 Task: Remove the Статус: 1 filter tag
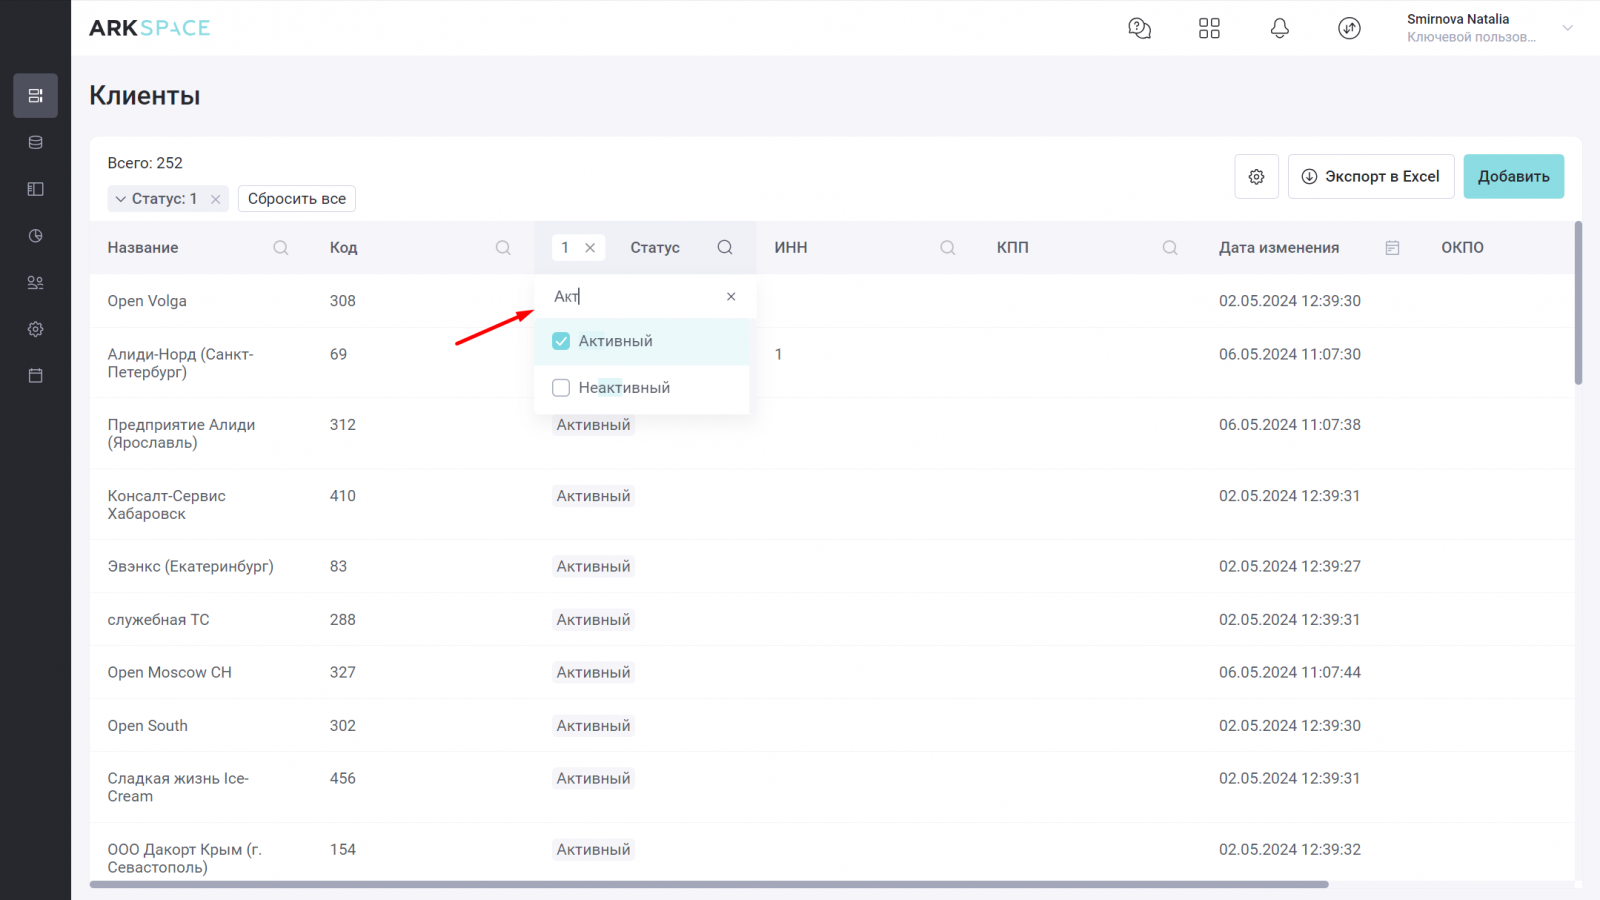[215, 199]
